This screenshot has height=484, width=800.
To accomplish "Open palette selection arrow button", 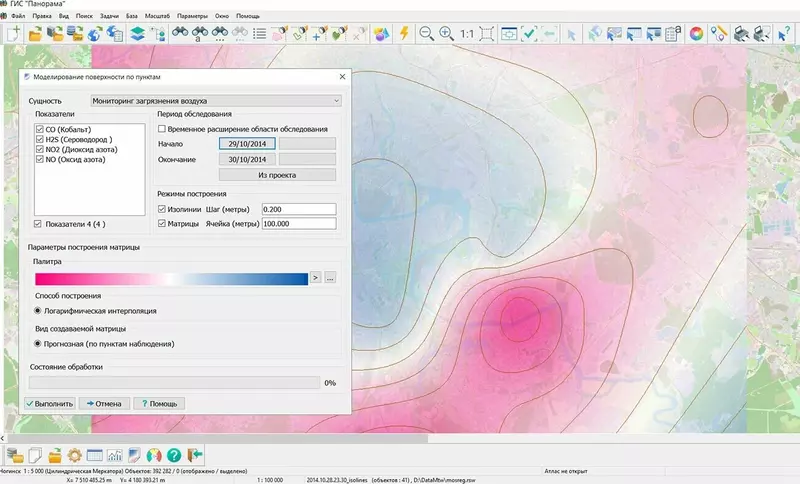I will click(x=315, y=277).
